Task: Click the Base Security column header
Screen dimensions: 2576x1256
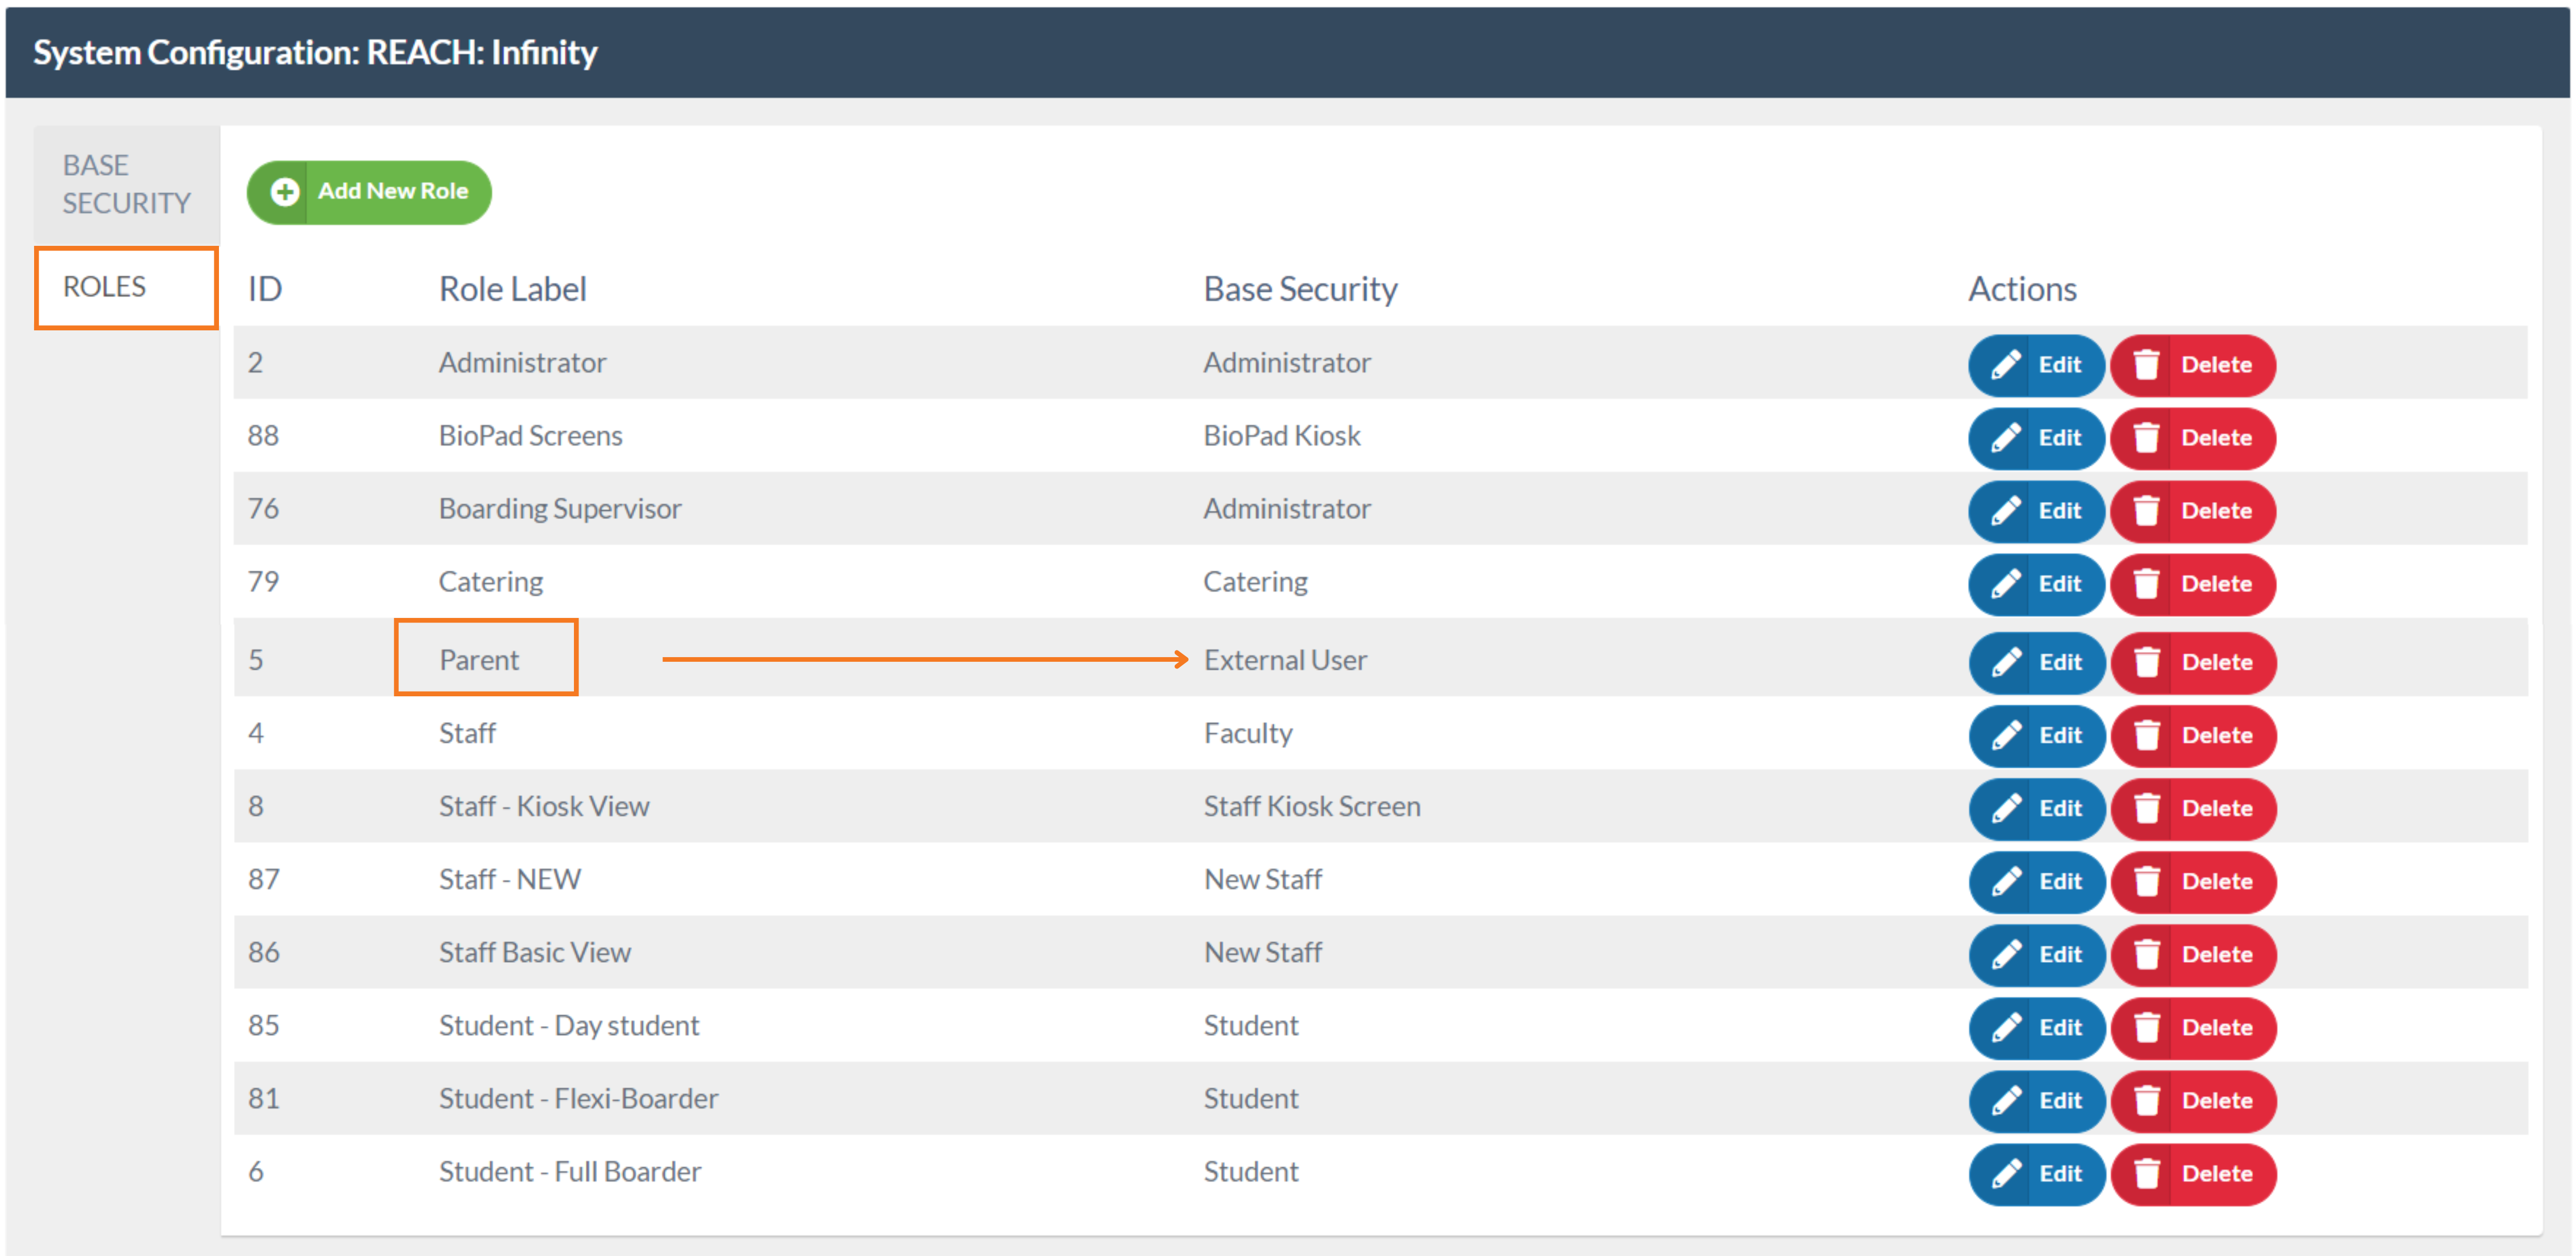Action: point(1299,289)
